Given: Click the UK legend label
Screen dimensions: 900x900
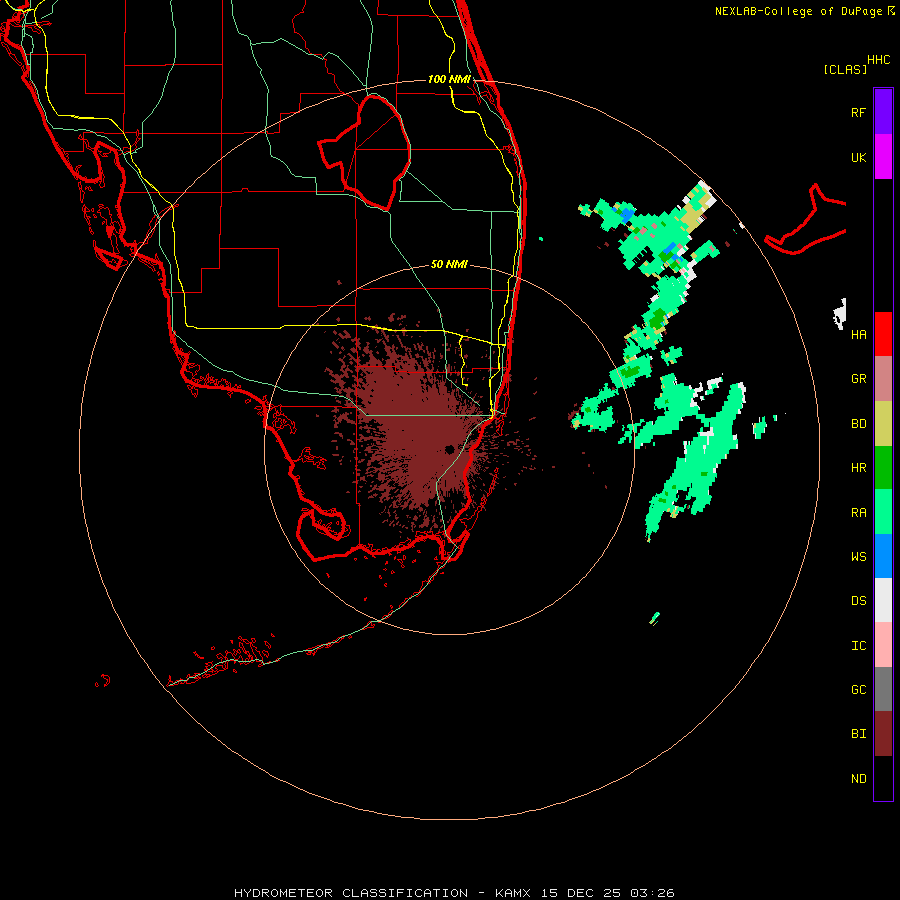Looking at the screenshot, I should click(x=858, y=157).
